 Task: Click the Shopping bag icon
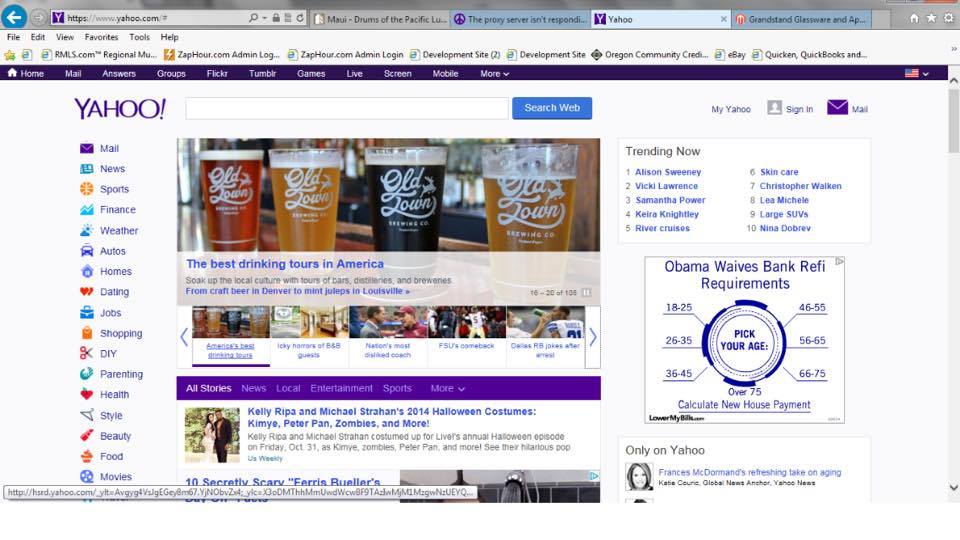[x=86, y=333]
